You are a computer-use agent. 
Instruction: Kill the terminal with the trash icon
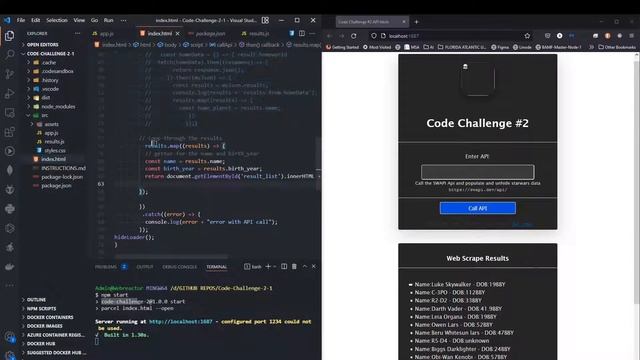[294, 267]
